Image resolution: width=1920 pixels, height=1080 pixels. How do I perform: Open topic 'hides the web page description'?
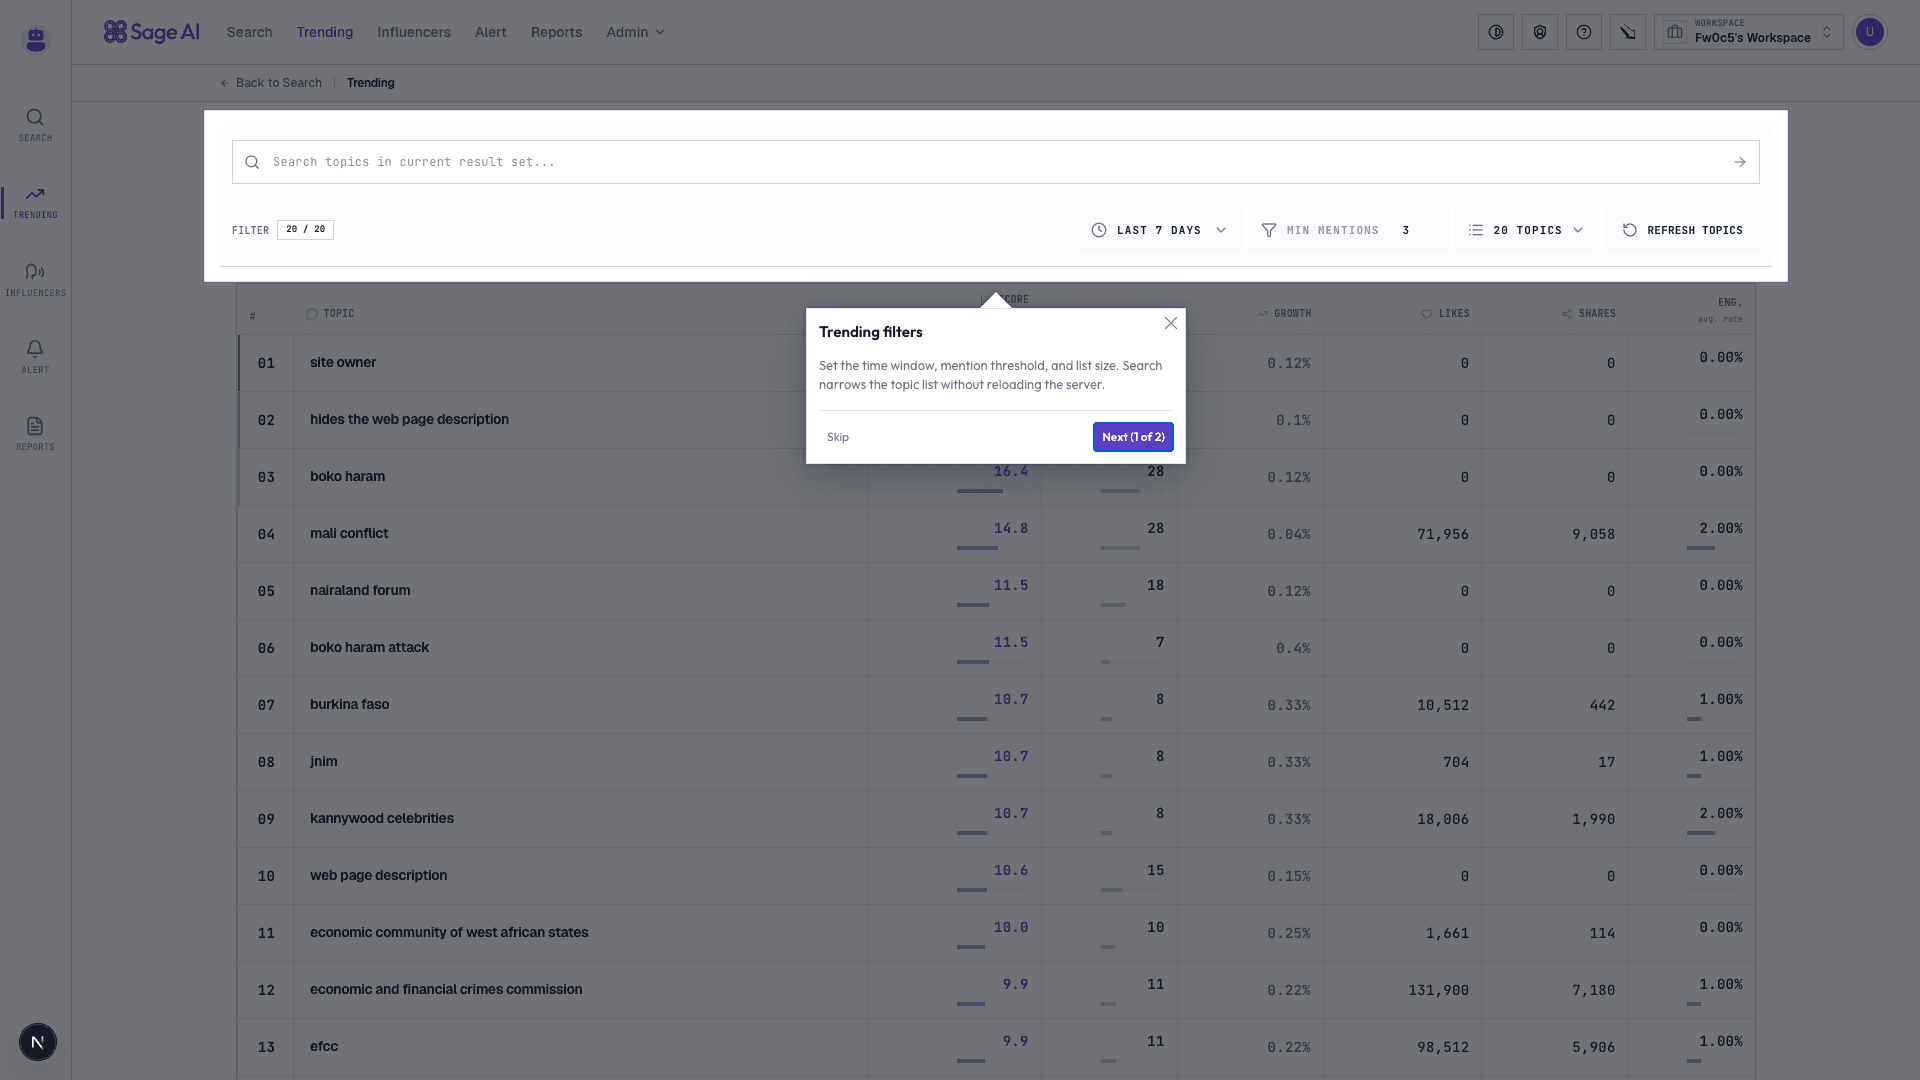409,420
